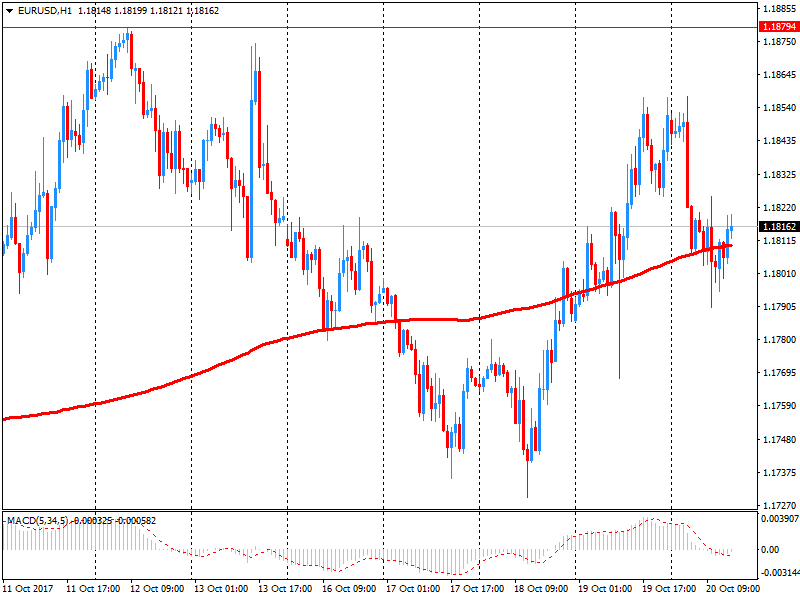The height and width of the screenshot is (600, 800).
Task: Click price scale value 1.17270
Action: (x=779, y=505)
